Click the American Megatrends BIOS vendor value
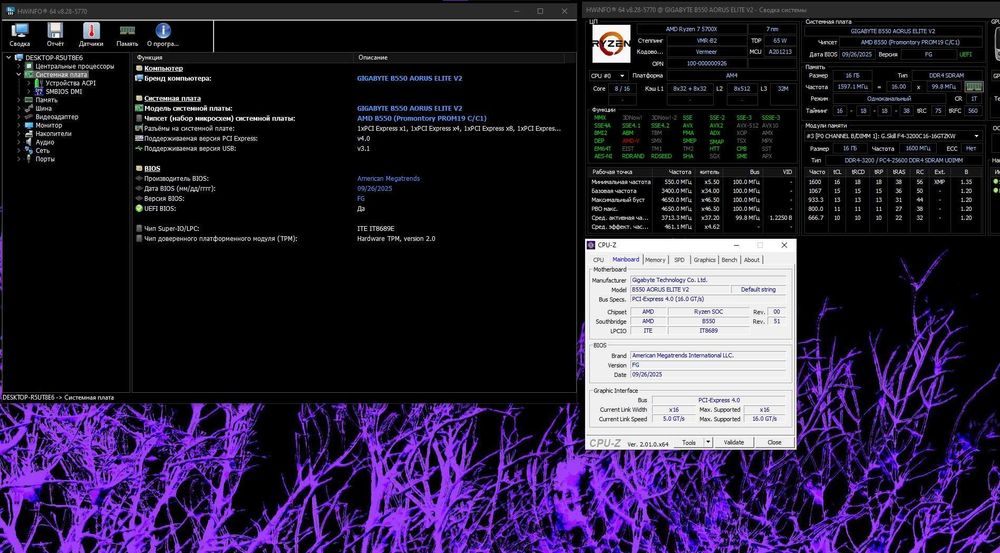Image resolution: width=1000 pixels, height=553 pixels. (388, 179)
